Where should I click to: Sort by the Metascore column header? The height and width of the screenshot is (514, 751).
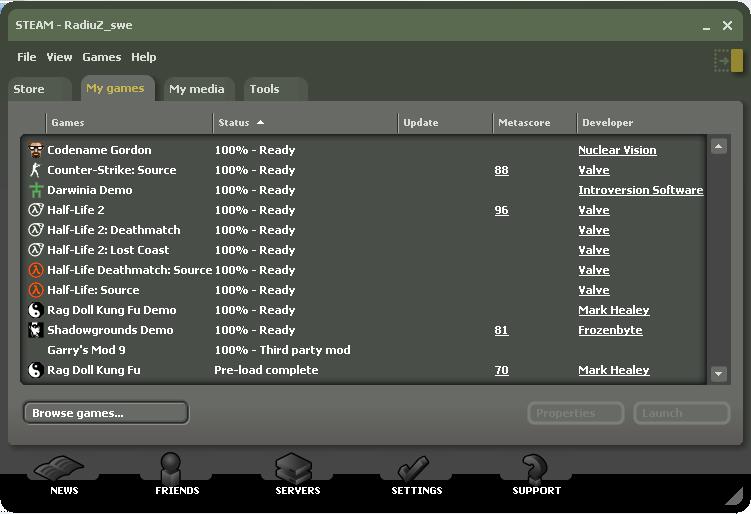point(535,123)
